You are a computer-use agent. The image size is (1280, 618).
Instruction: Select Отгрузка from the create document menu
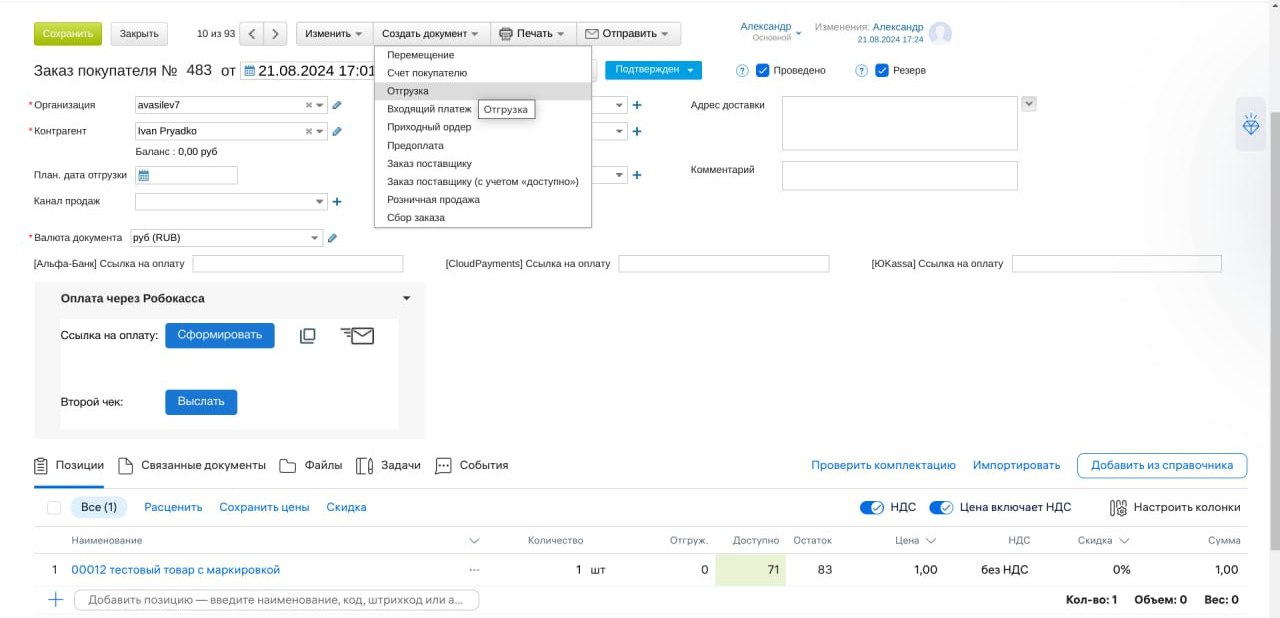coord(408,91)
